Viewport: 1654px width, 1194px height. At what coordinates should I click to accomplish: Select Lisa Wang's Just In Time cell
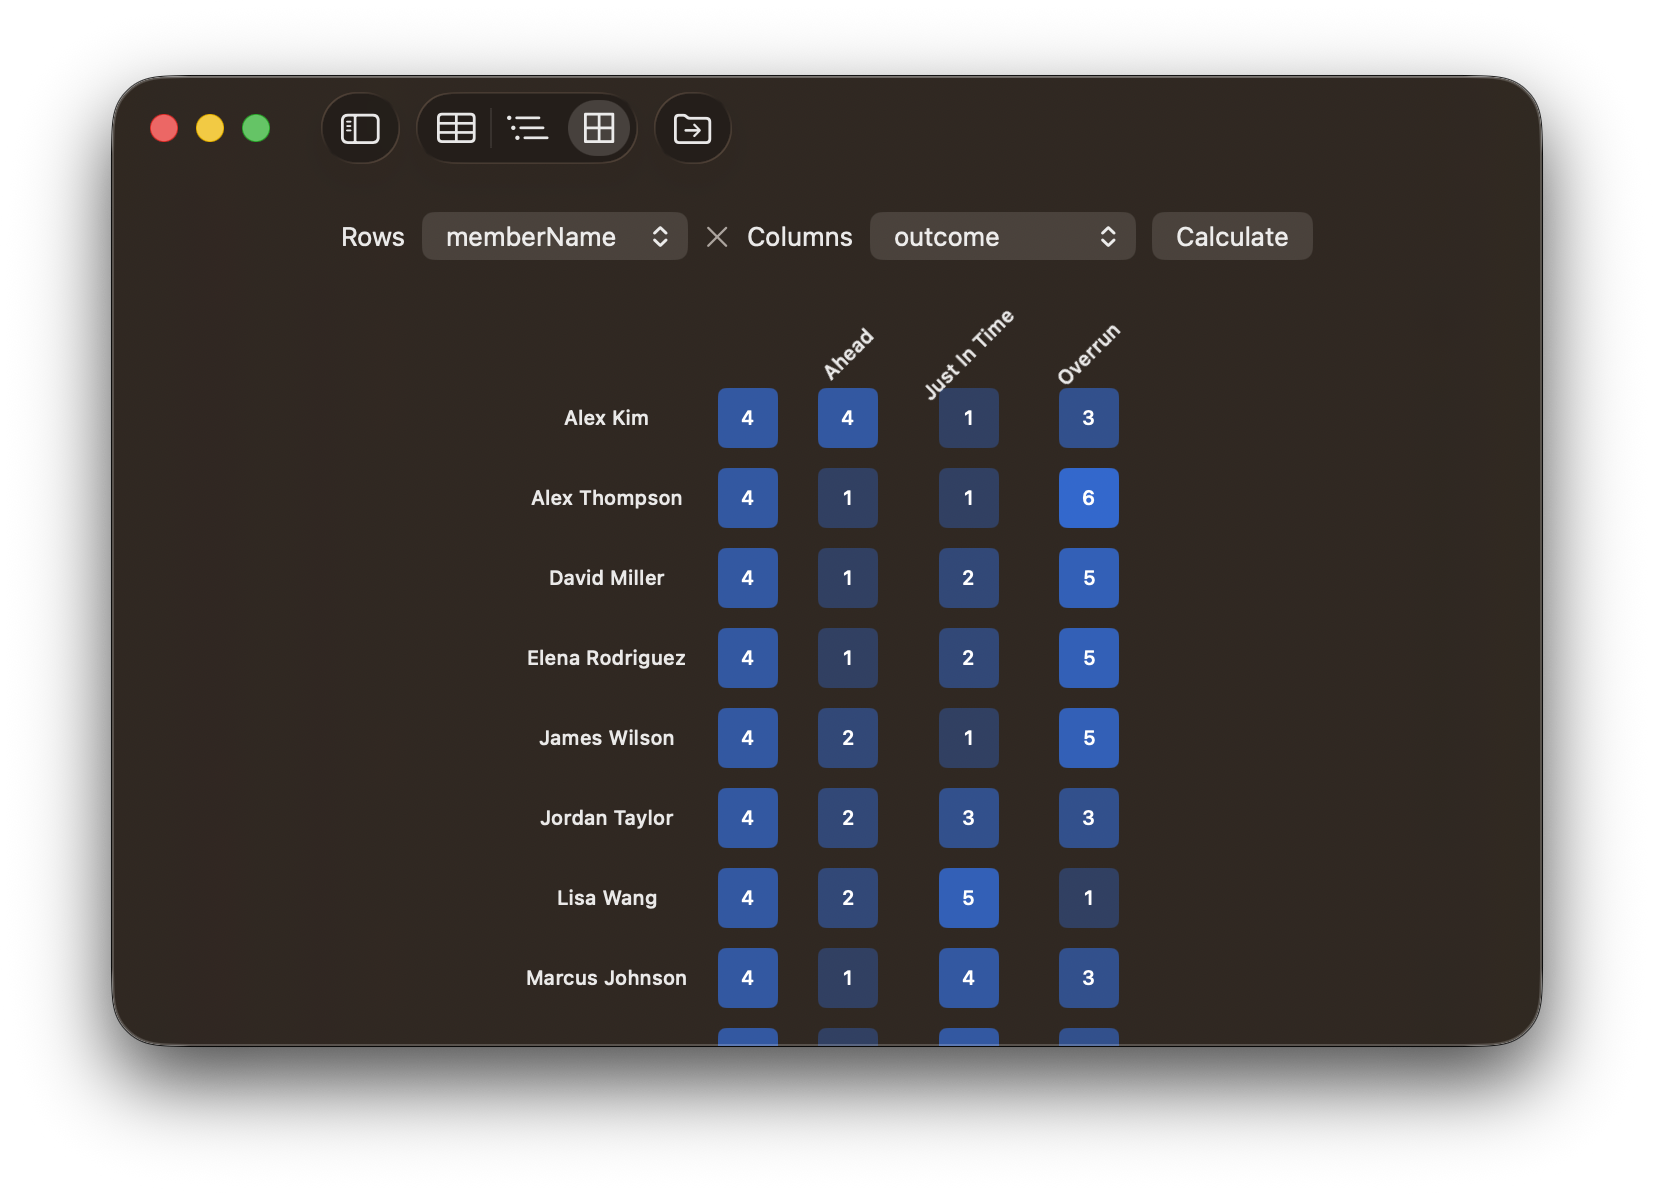click(968, 898)
